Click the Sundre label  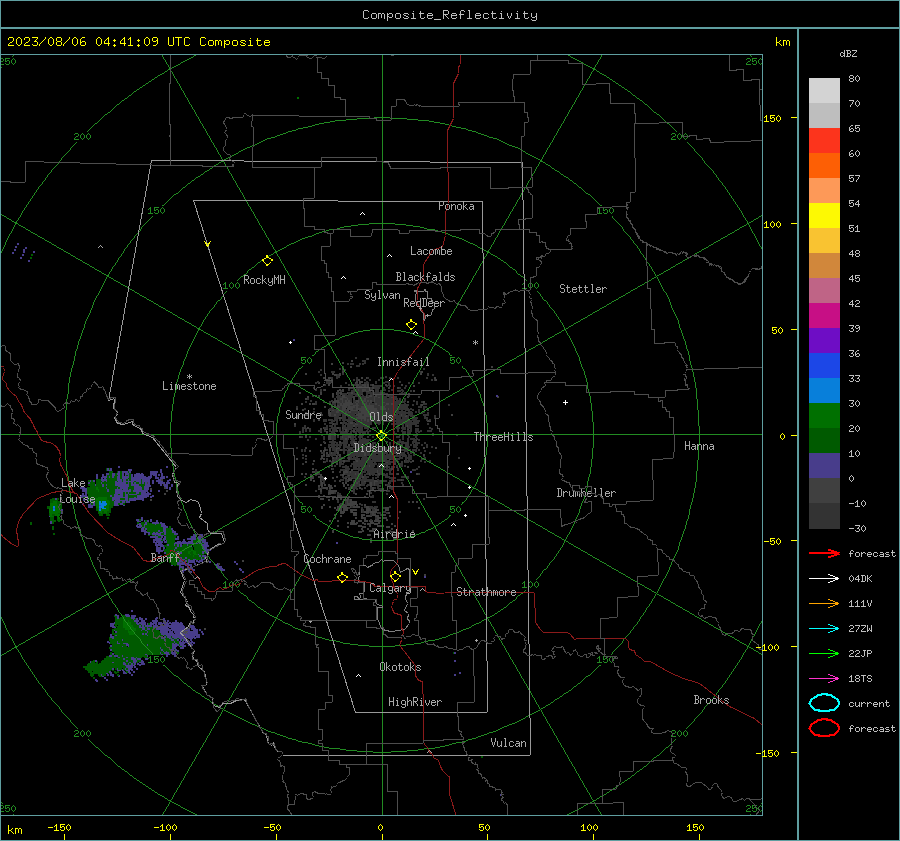click(x=303, y=414)
